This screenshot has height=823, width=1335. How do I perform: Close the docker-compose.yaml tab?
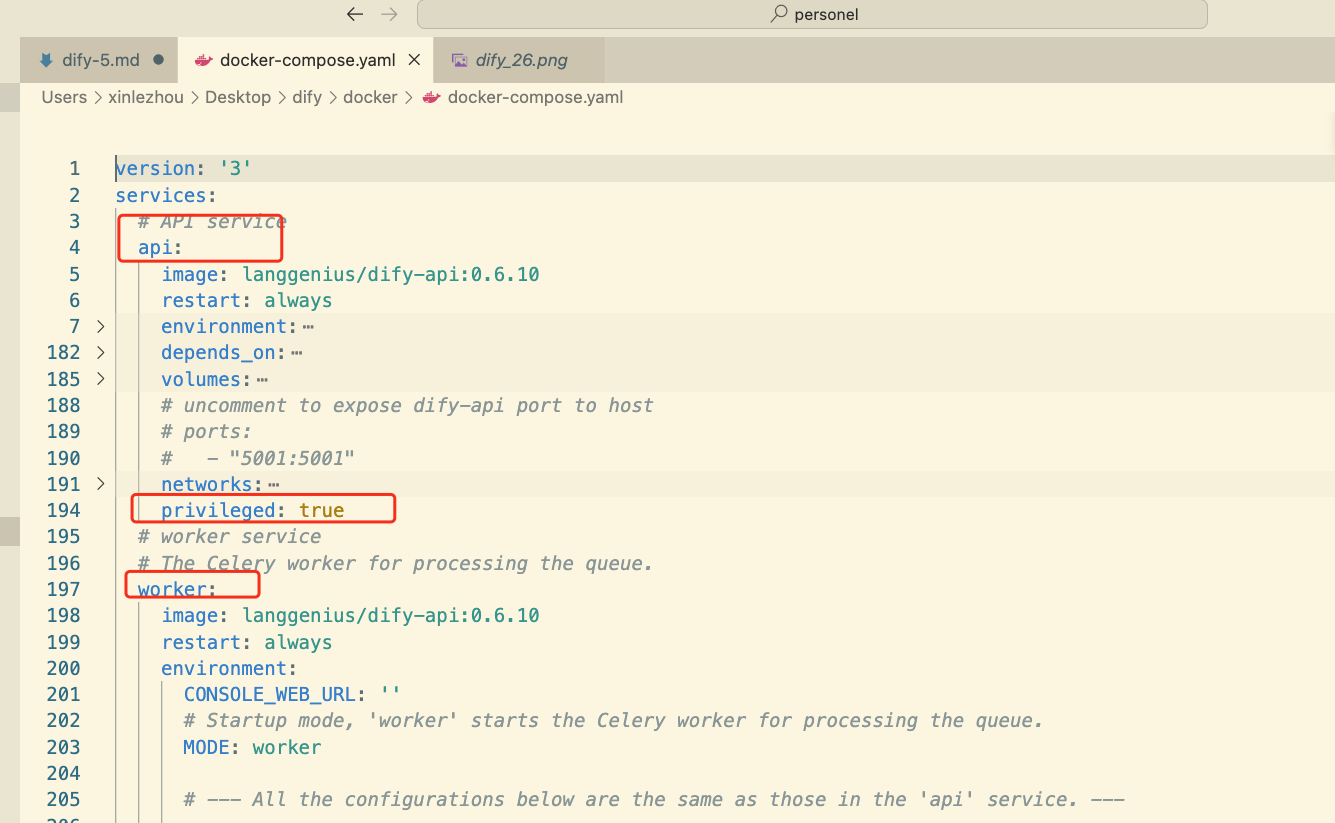pos(414,60)
